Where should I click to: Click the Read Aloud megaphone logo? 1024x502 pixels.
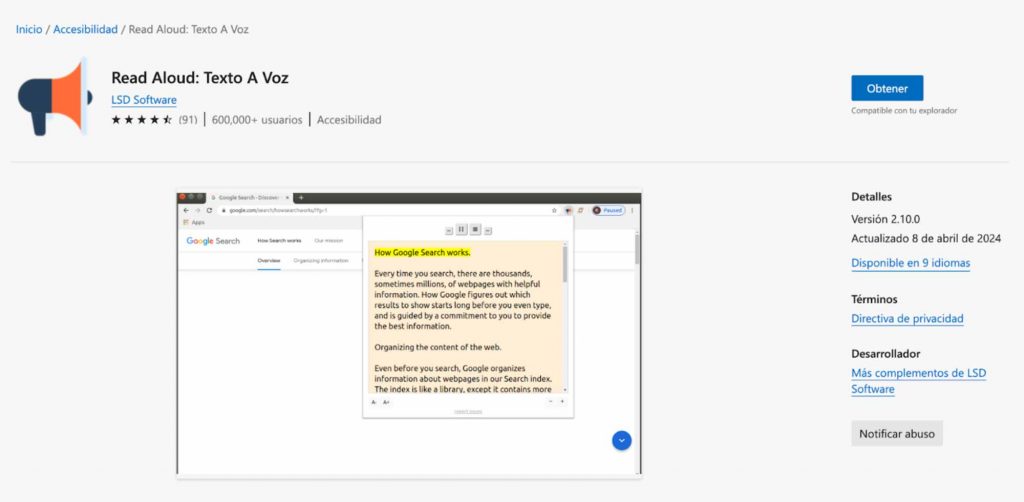pos(55,97)
